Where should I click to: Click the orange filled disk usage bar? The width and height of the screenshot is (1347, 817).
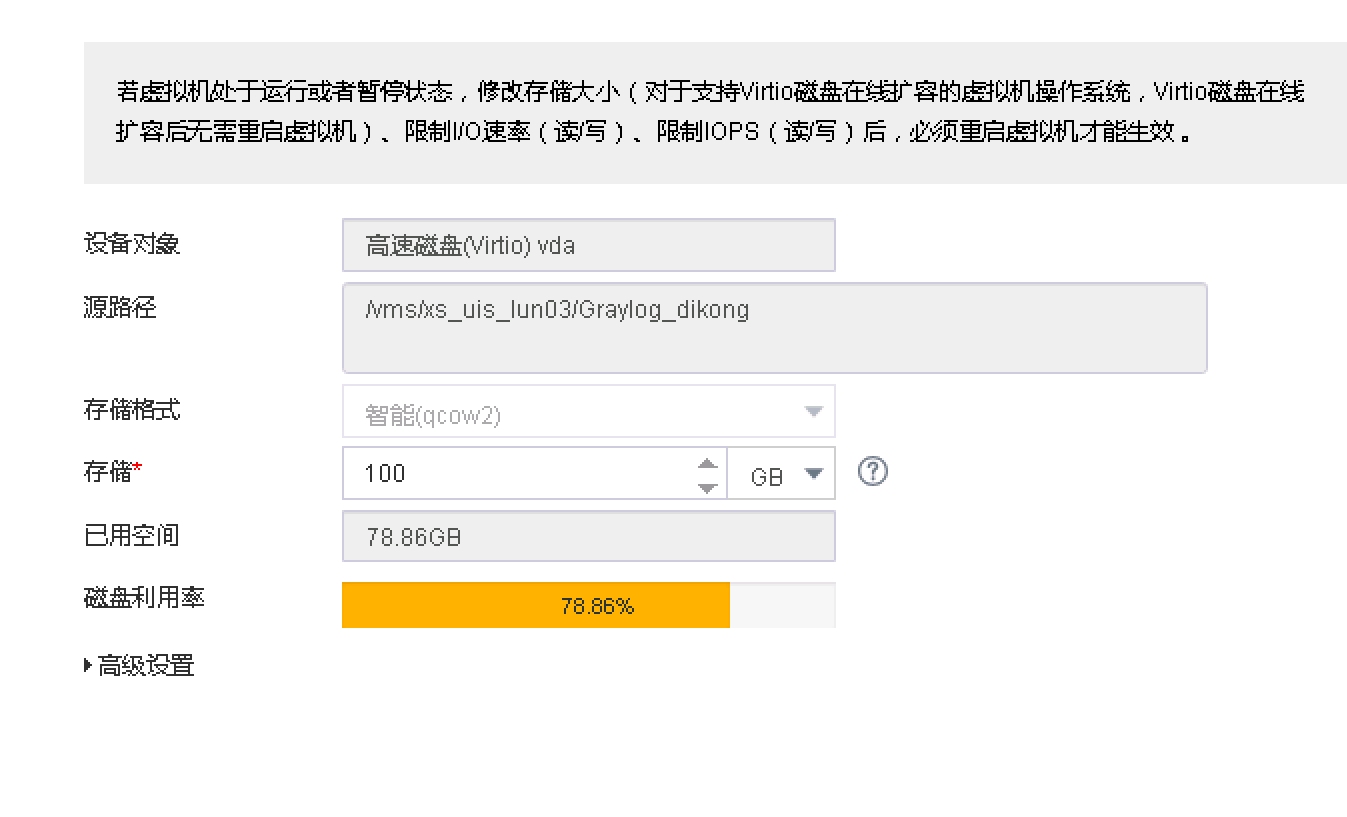535,606
